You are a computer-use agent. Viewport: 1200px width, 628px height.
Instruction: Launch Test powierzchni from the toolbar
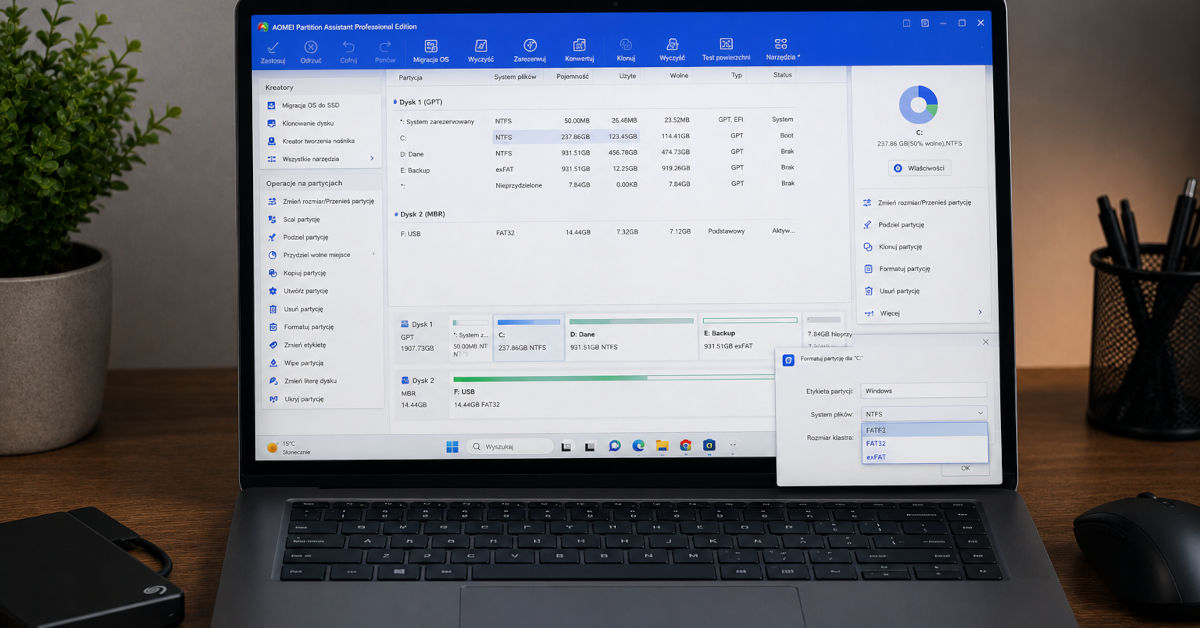click(726, 51)
